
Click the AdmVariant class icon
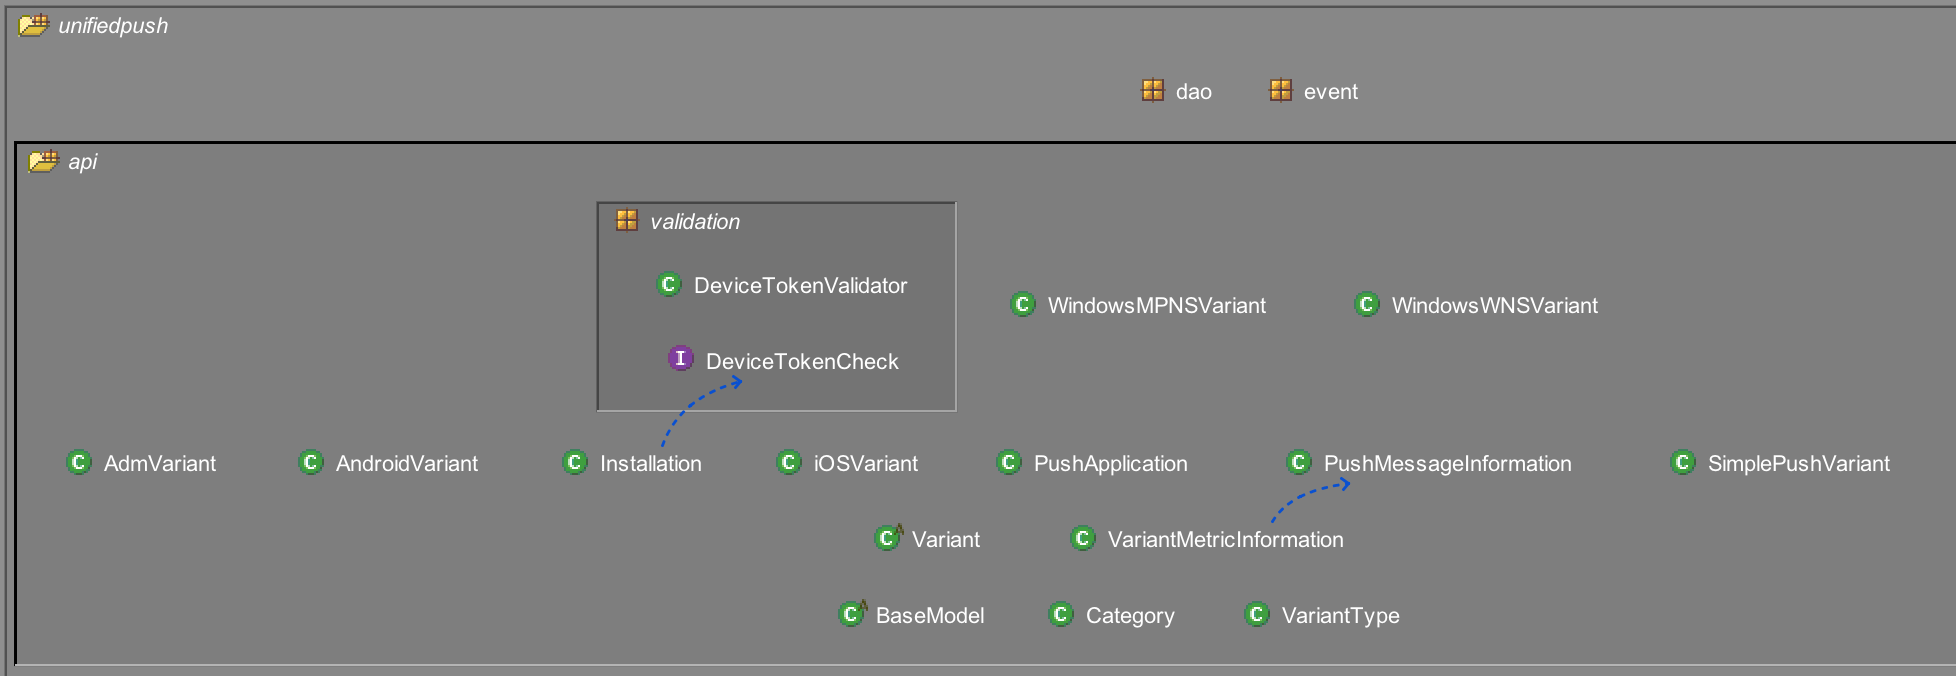click(79, 463)
